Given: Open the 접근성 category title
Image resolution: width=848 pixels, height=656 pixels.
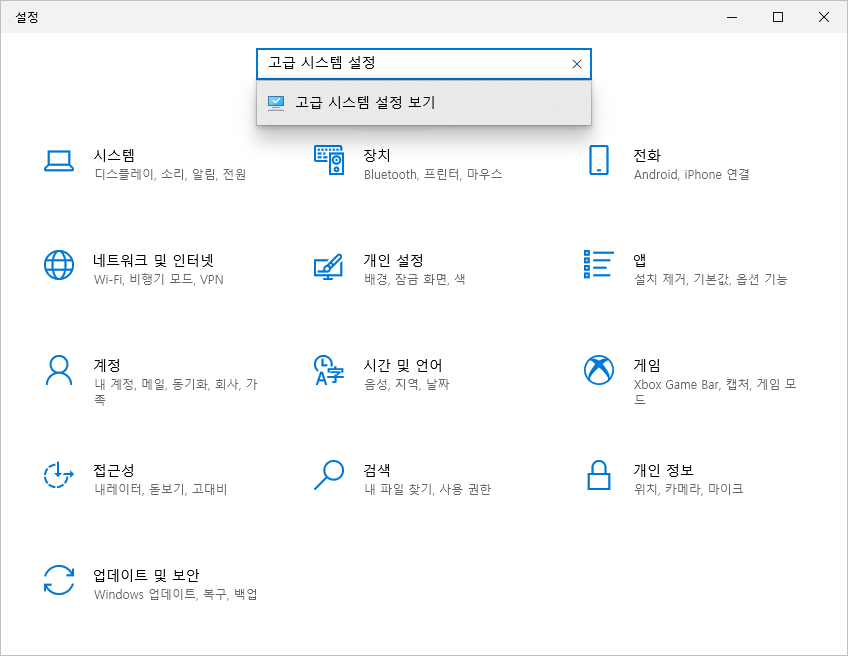Looking at the screenshot, I should tap(114, 471).
